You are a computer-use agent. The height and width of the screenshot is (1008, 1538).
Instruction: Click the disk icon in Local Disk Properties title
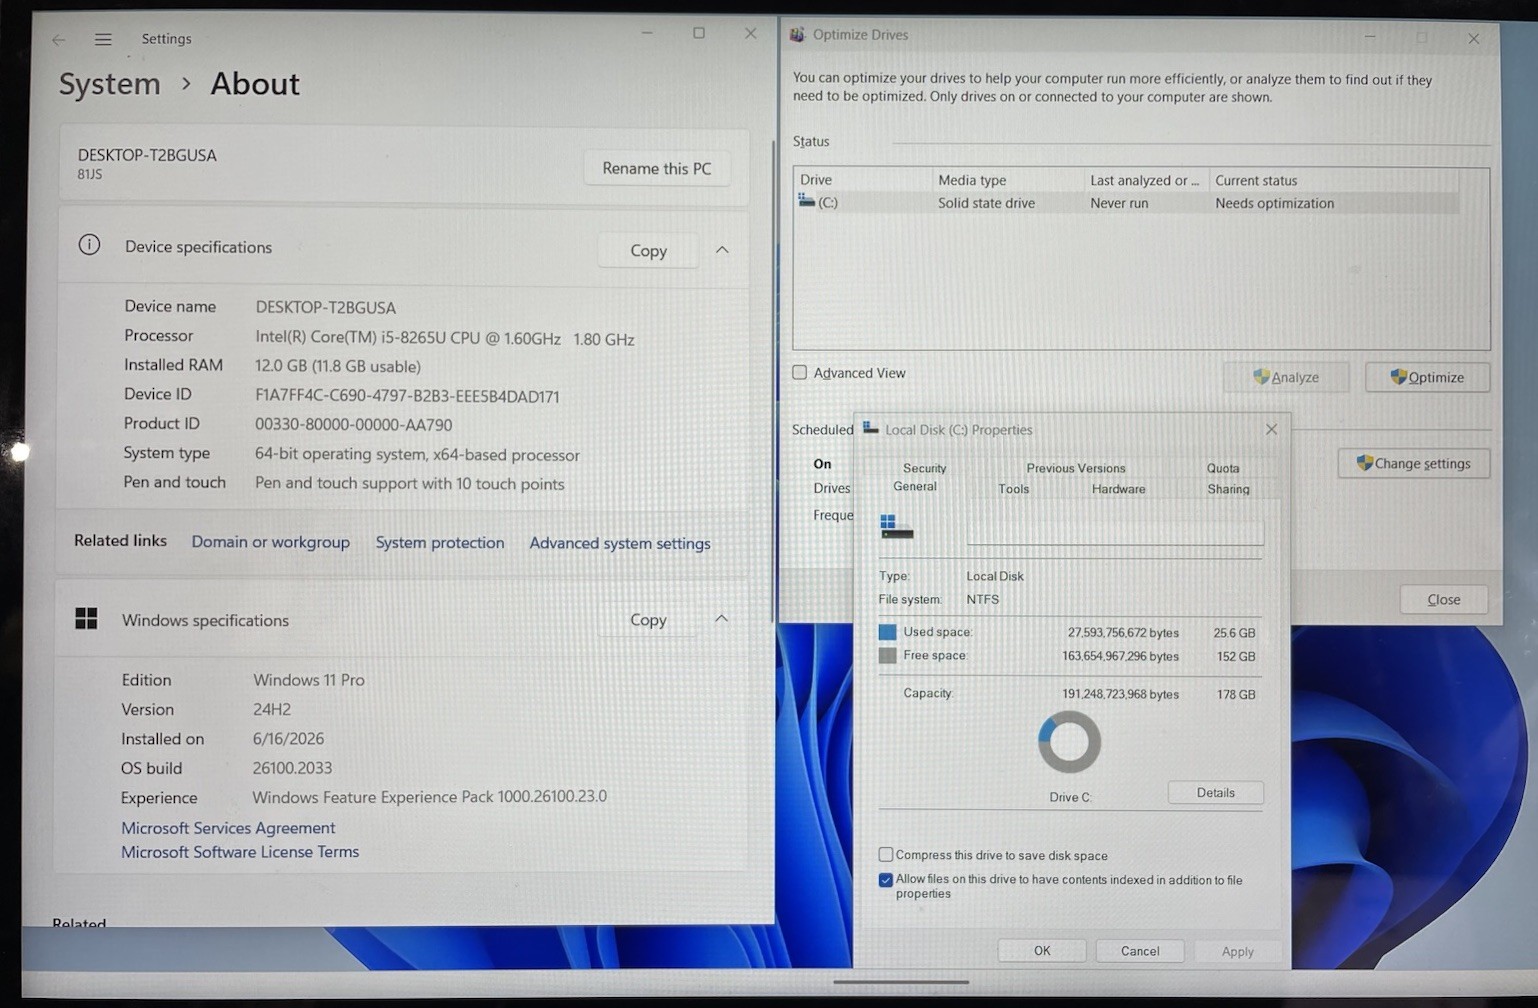(871, 429)
